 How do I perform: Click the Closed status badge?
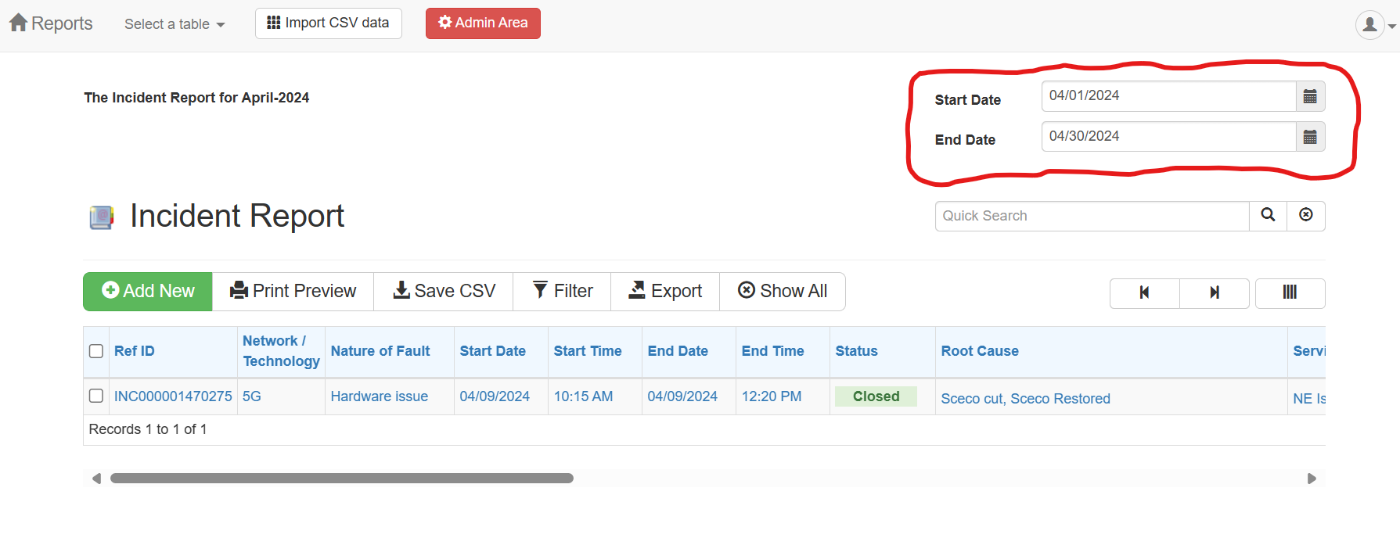pyautogui.click(x=876, y=396)
